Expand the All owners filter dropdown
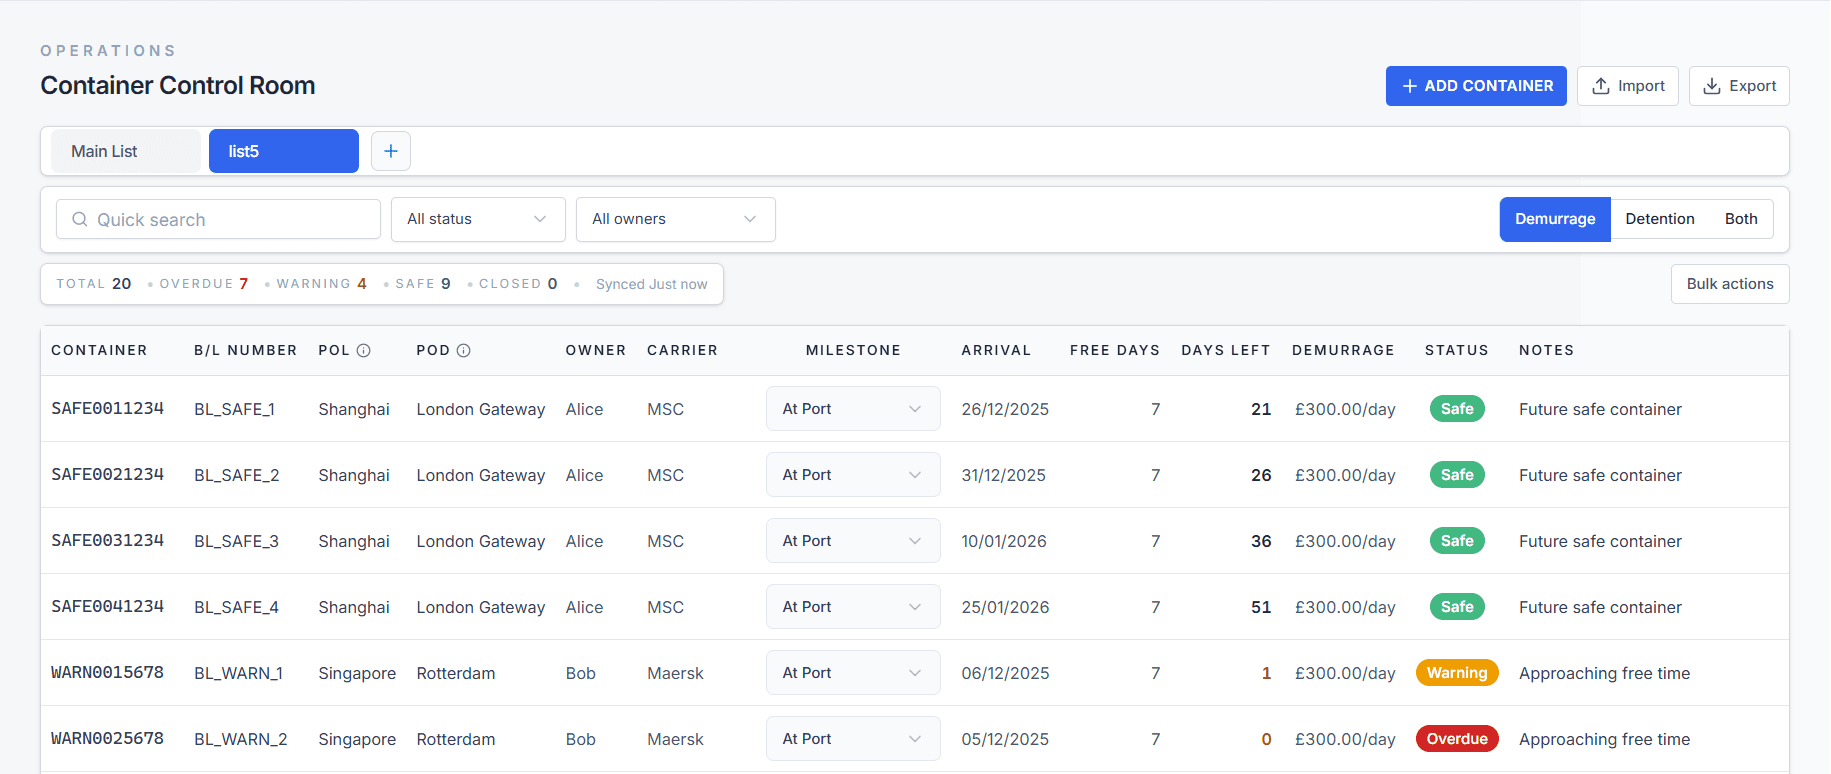The width and height of the screenshot is (1831, 774). [675, 219]
